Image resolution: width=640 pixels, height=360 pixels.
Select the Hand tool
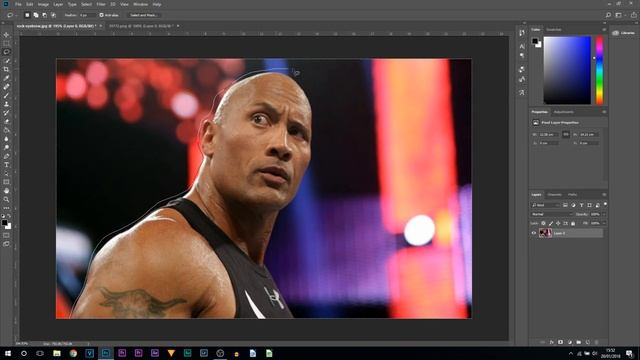click(x=6, y=191)
